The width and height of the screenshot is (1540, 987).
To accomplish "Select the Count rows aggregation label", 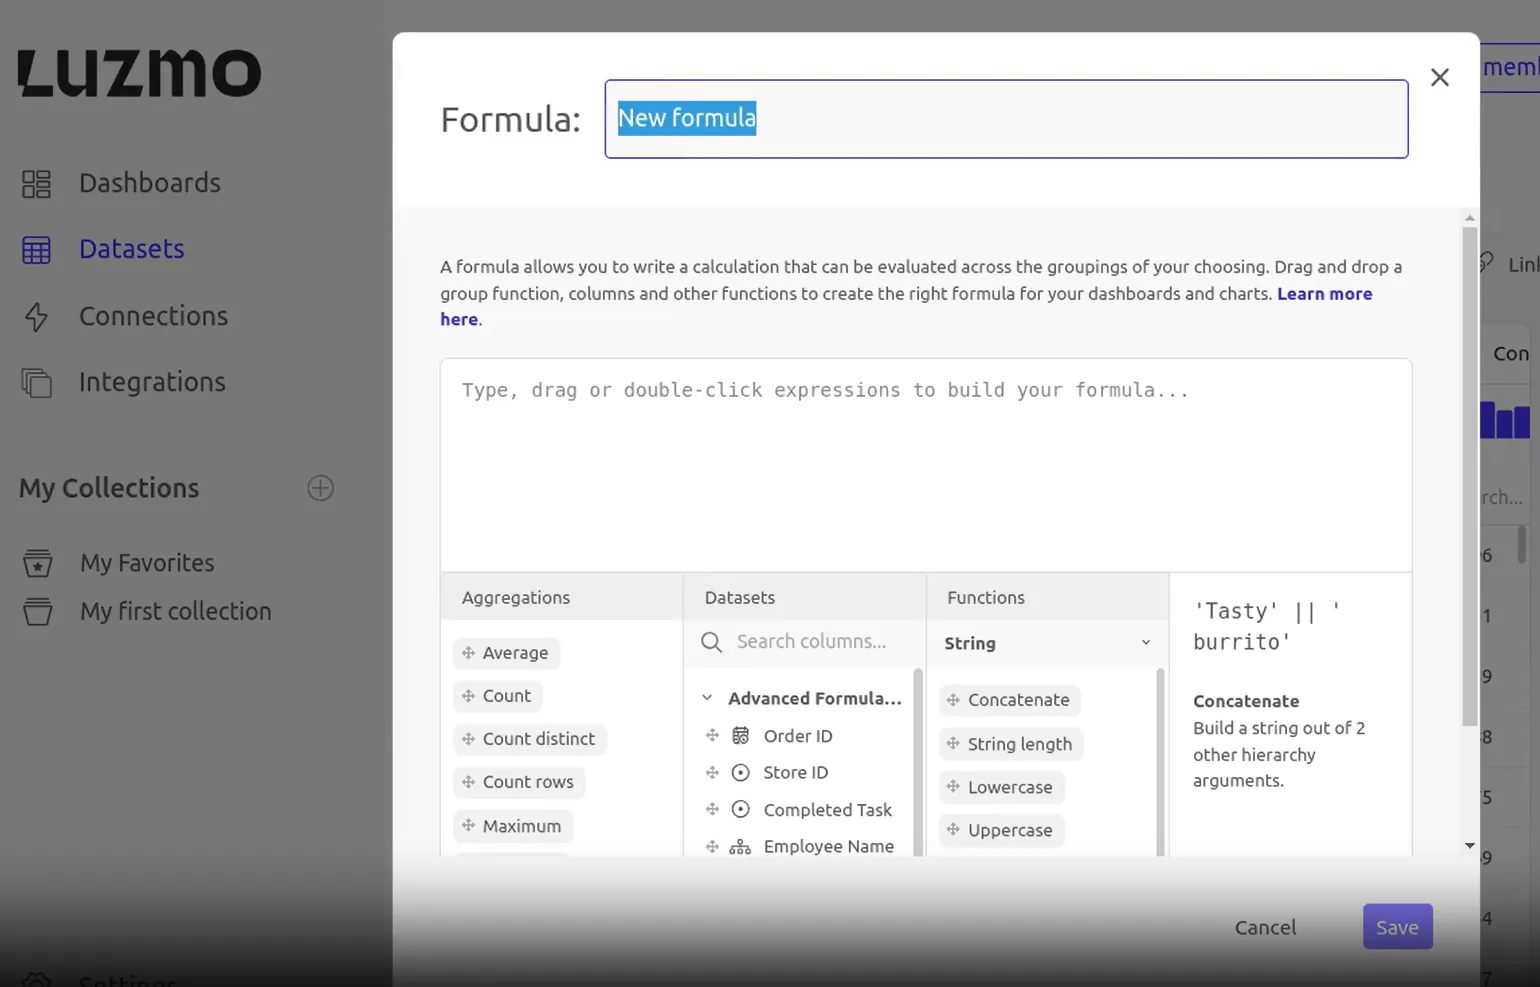I will point(528,782).
